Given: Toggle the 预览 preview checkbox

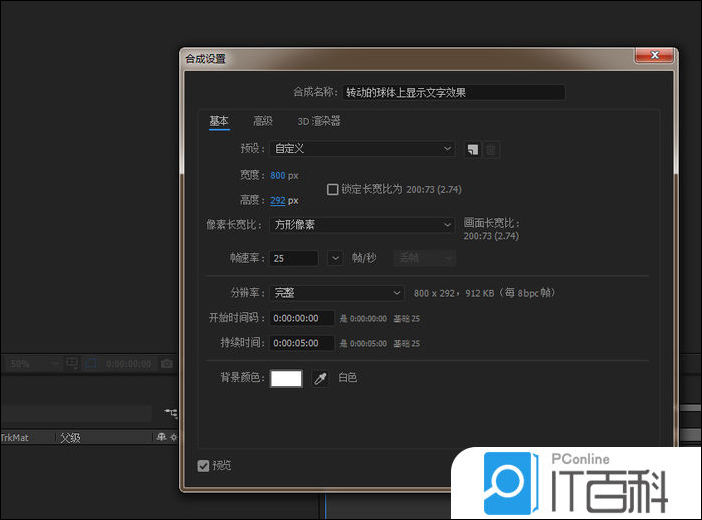Looking at the screenshot, I should pyautogui.click(x=203, y=466).
